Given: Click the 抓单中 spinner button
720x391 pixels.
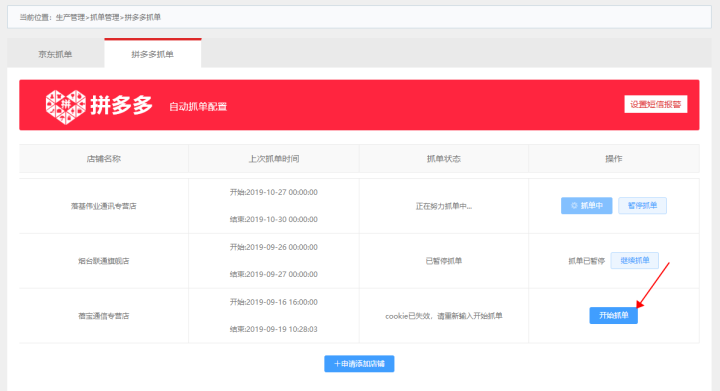Looking at the screenshot, I should [x=586, y=206].
